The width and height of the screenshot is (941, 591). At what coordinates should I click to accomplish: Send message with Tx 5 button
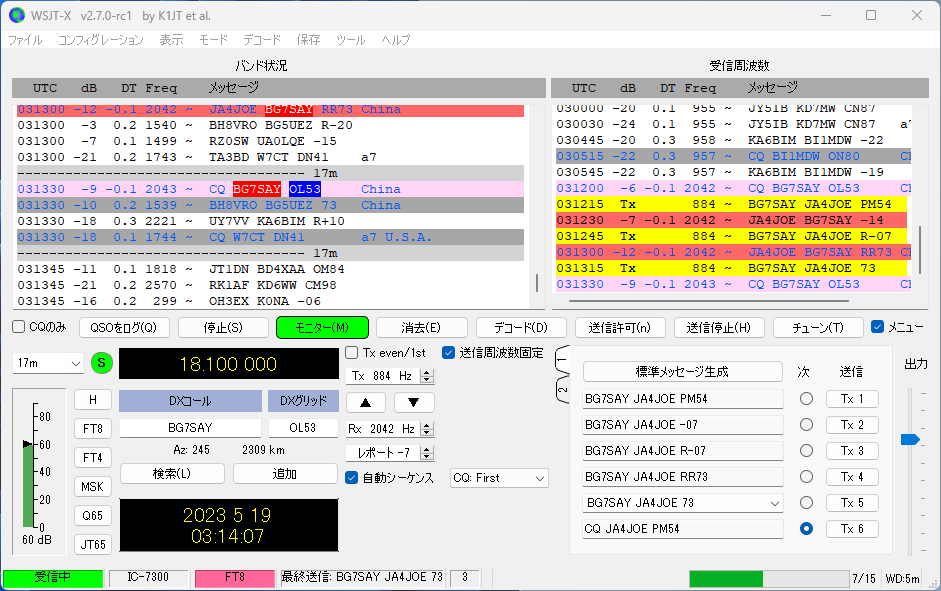pos(852,503)
